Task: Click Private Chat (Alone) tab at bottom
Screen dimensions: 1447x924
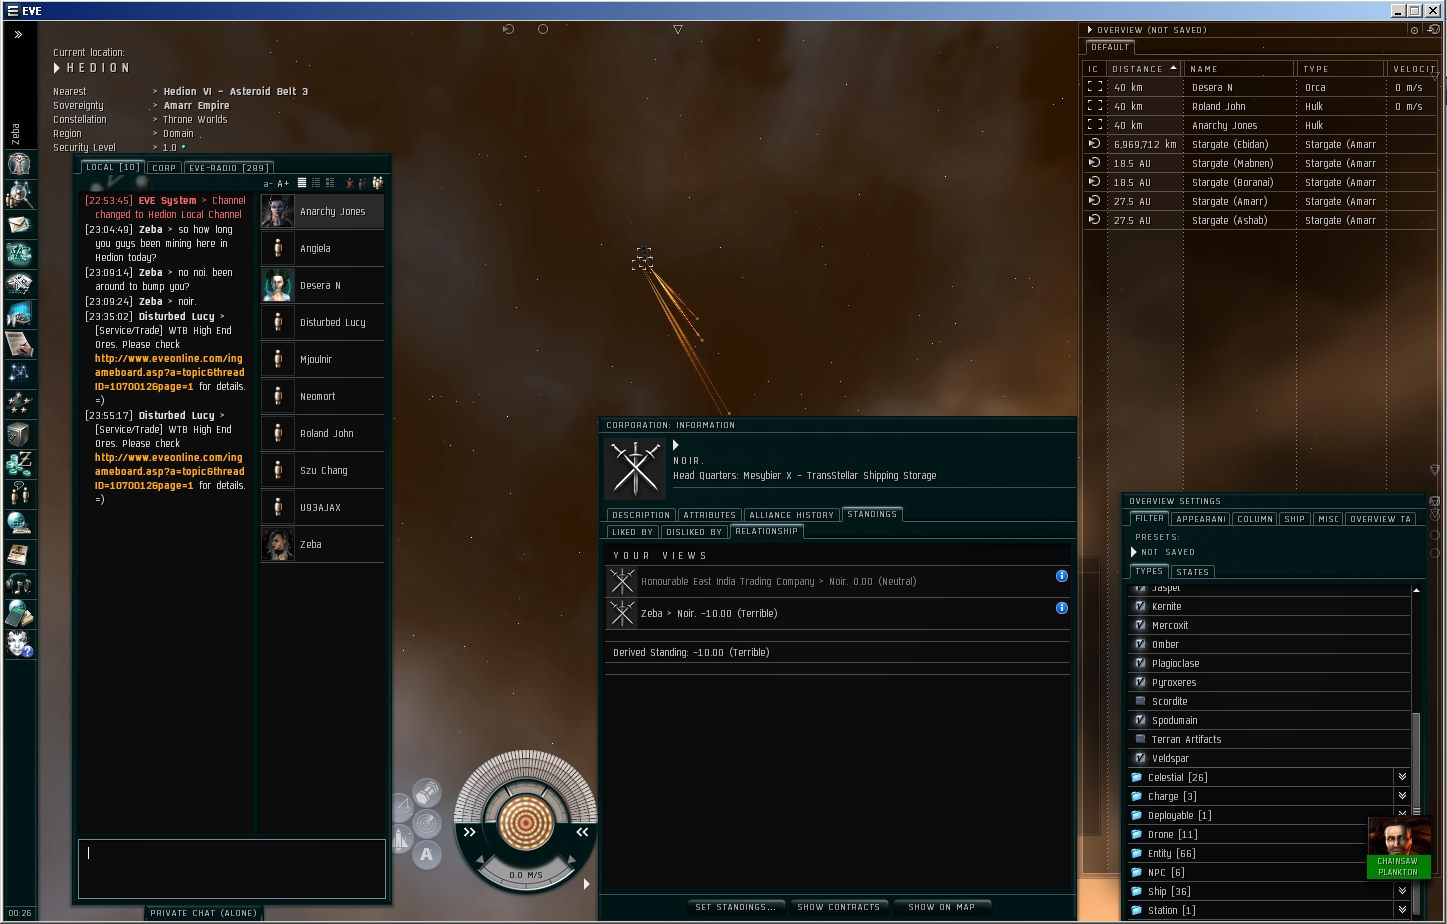Action: (x=203, y=913)
